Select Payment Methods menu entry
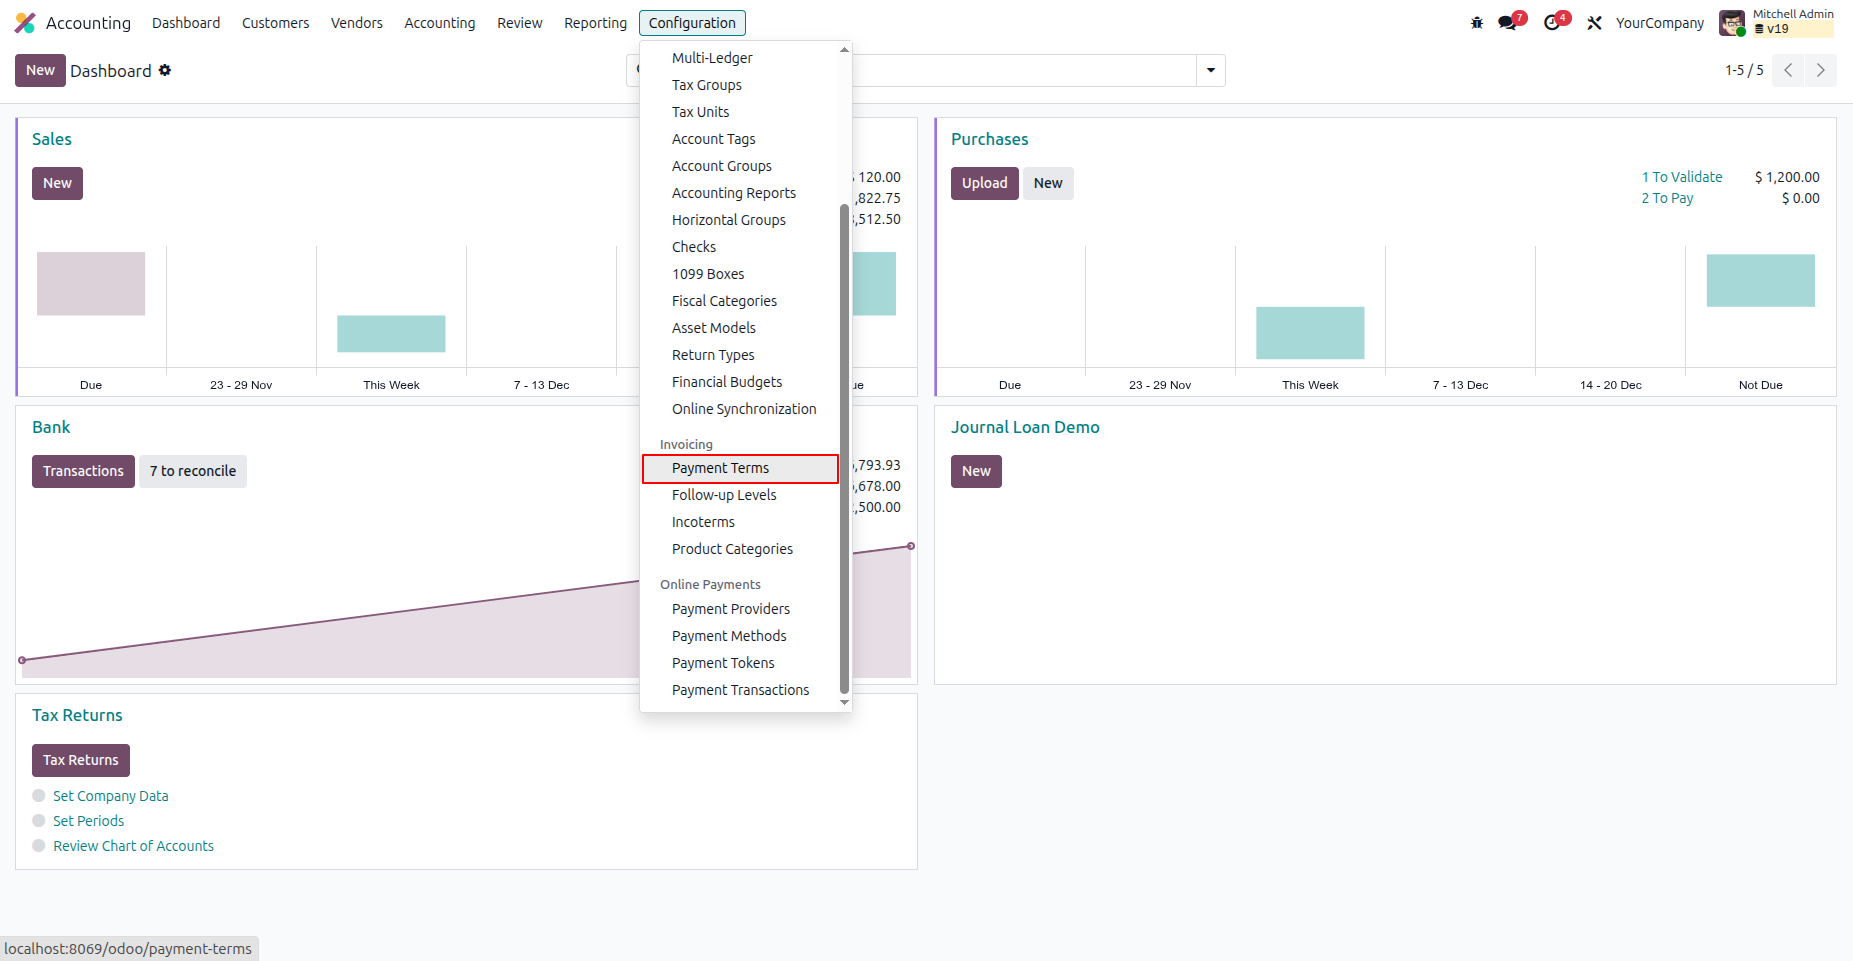This screenshot has width=1853, height=961. (740, 636)
